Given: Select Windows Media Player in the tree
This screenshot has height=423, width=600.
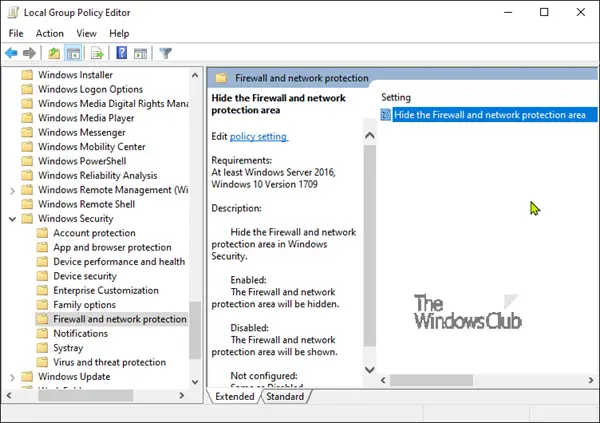Looking at the screenshot, I should pyautogui.click(x=86, y=118).
